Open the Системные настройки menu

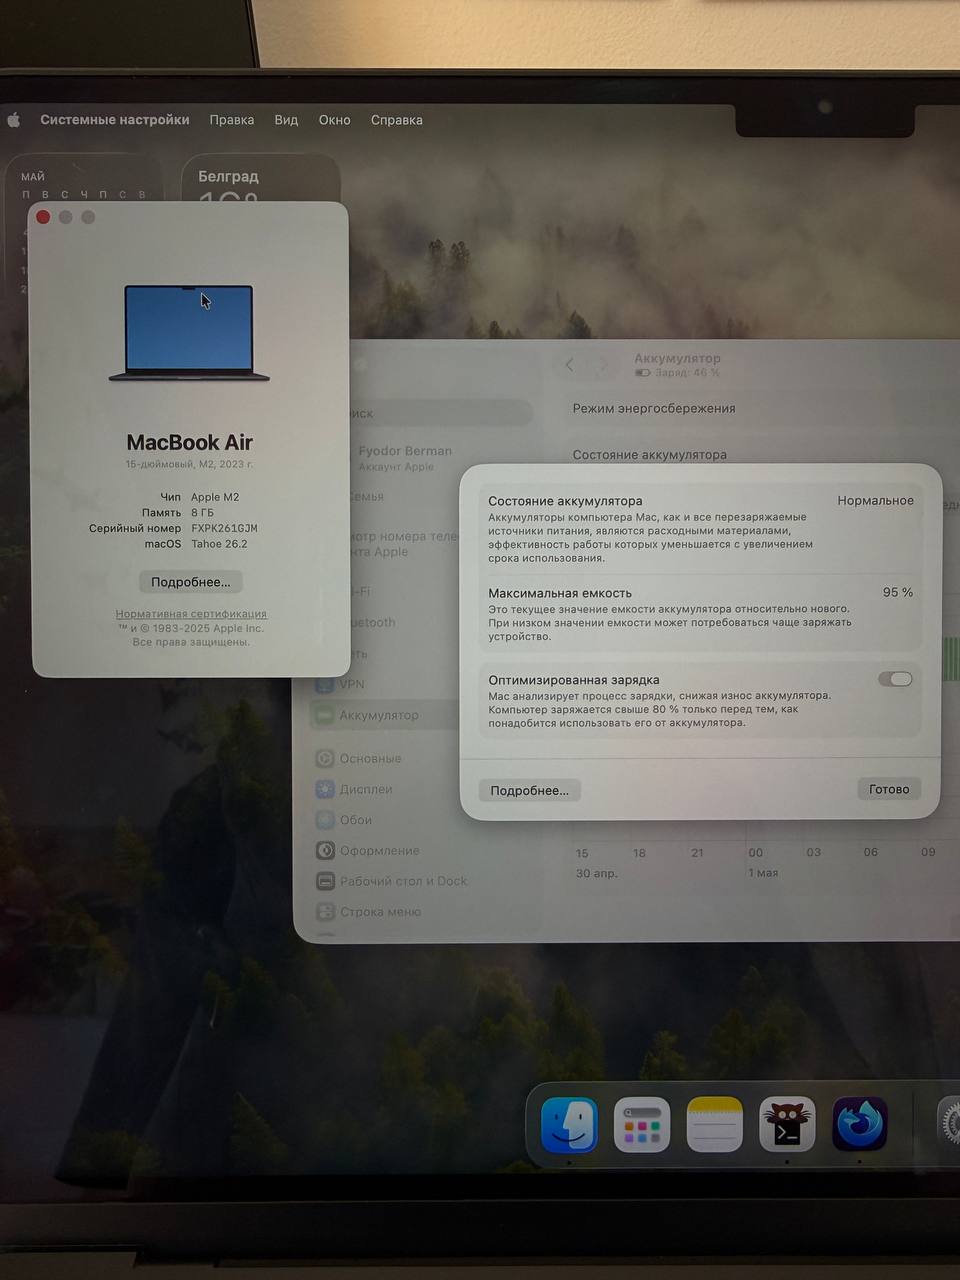(x=115, y=120)
